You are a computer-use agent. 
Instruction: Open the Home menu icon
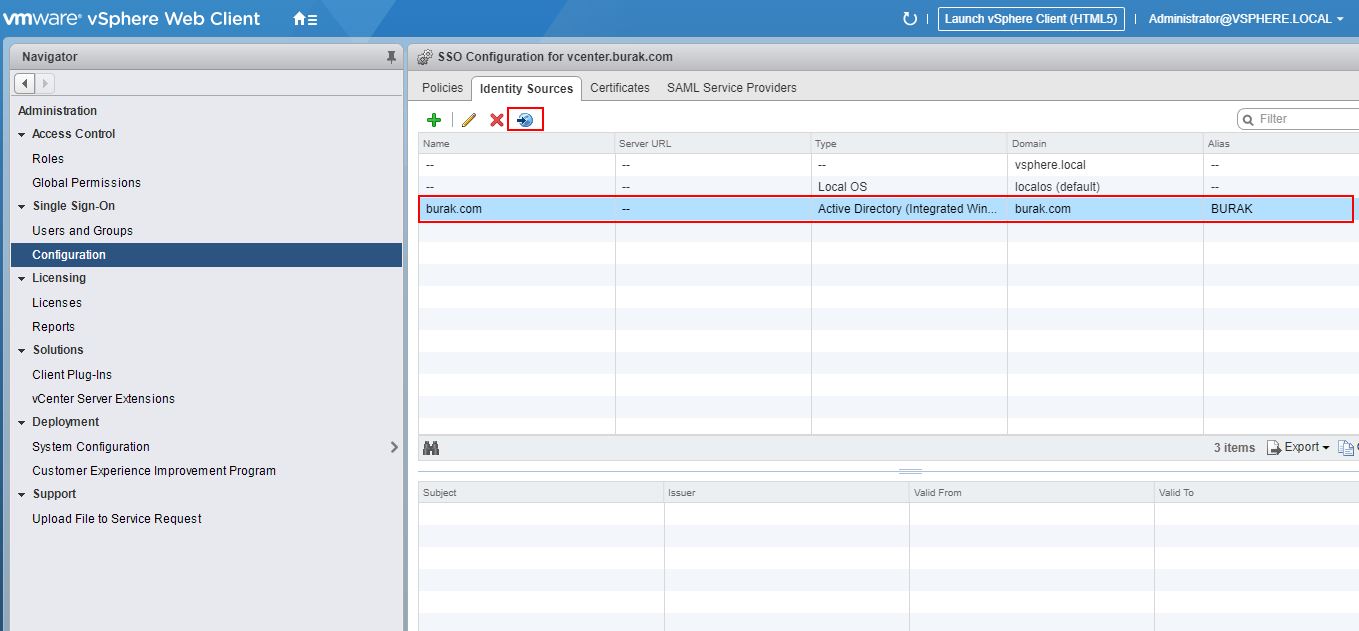(x=305, y=19)
